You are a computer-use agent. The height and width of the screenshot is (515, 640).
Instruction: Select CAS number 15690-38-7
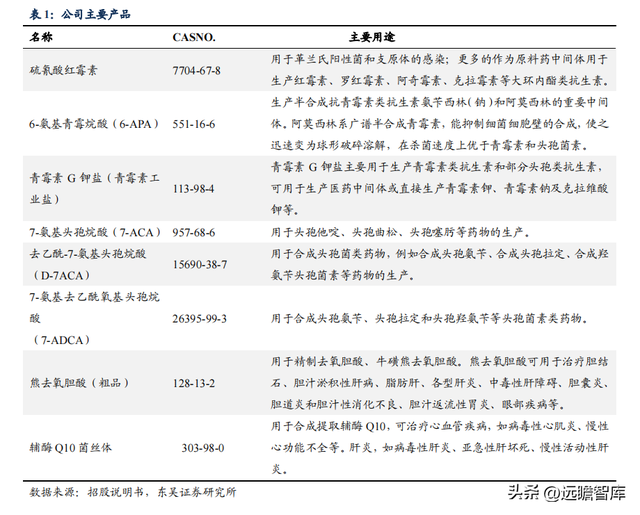(x=200, y=265)
